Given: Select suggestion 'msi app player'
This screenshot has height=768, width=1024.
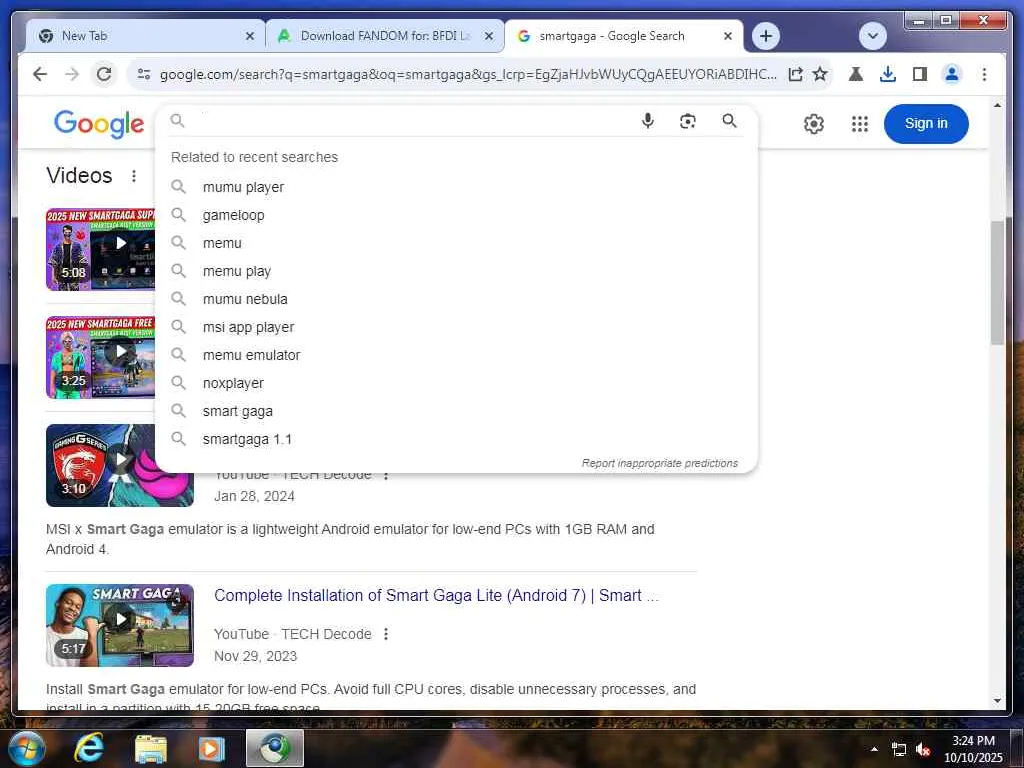Looking at the screenshot, I should [x=456, y=327].
